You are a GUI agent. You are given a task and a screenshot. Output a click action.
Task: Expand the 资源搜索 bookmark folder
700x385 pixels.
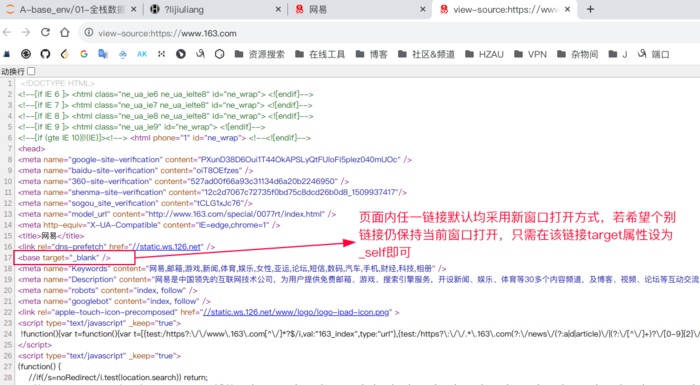259,54
